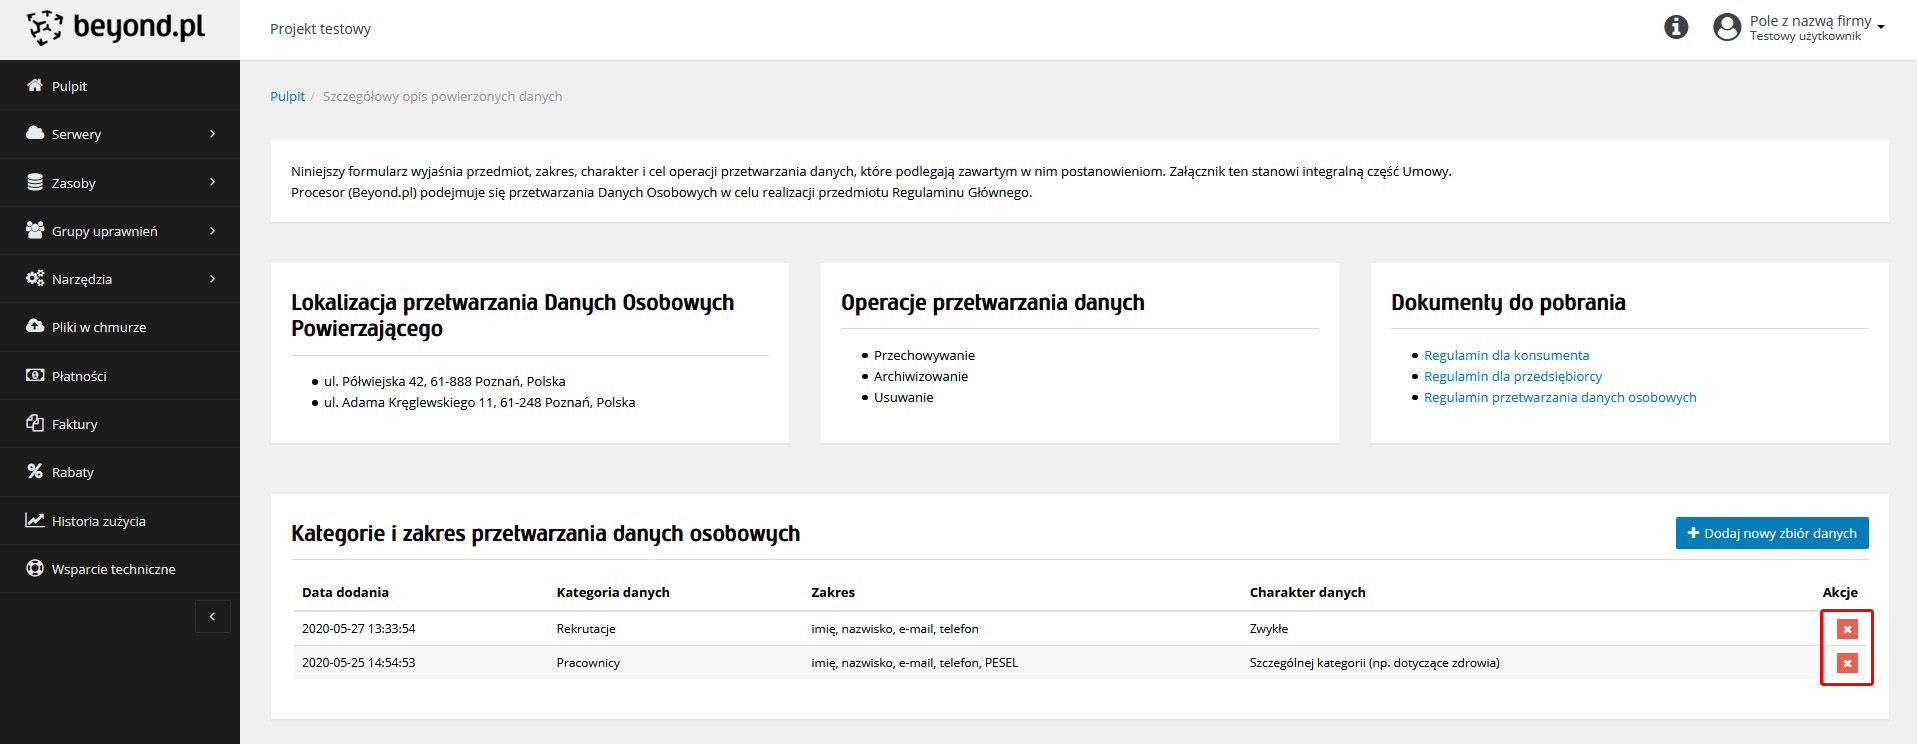Image resolution: width=1917 pixels, height=744 pixels.
Task: Click the Grupy uprawnień users icon
Action: 35,230
